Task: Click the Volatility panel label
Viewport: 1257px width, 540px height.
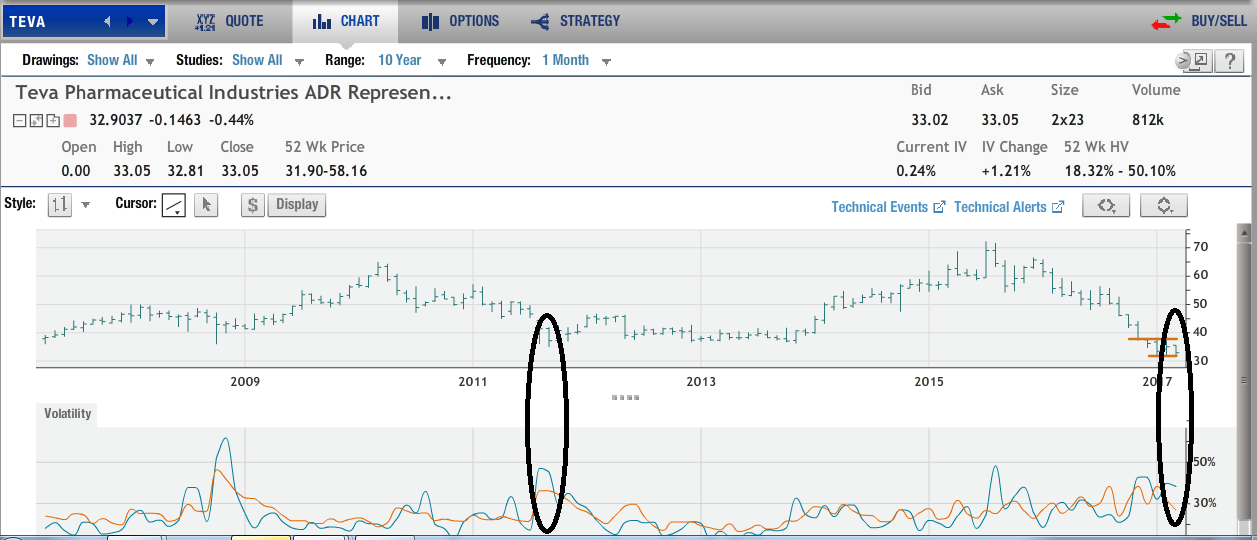Action: point(68,413)
